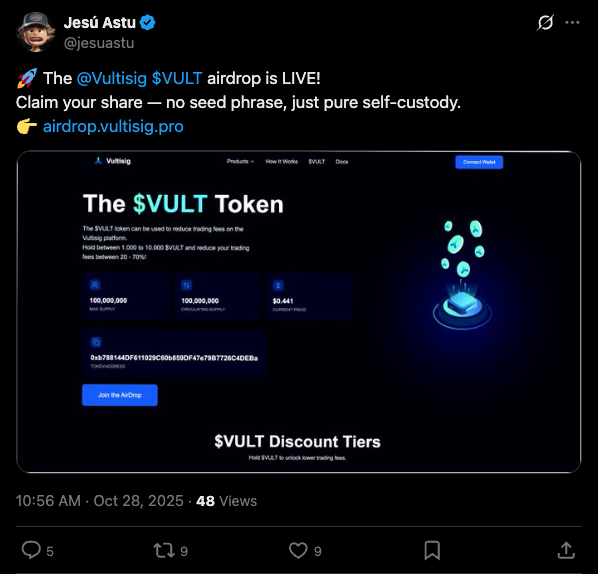The image size is (598, 574).
Task: Bookmark this post
Action: (x=432, y=551)
